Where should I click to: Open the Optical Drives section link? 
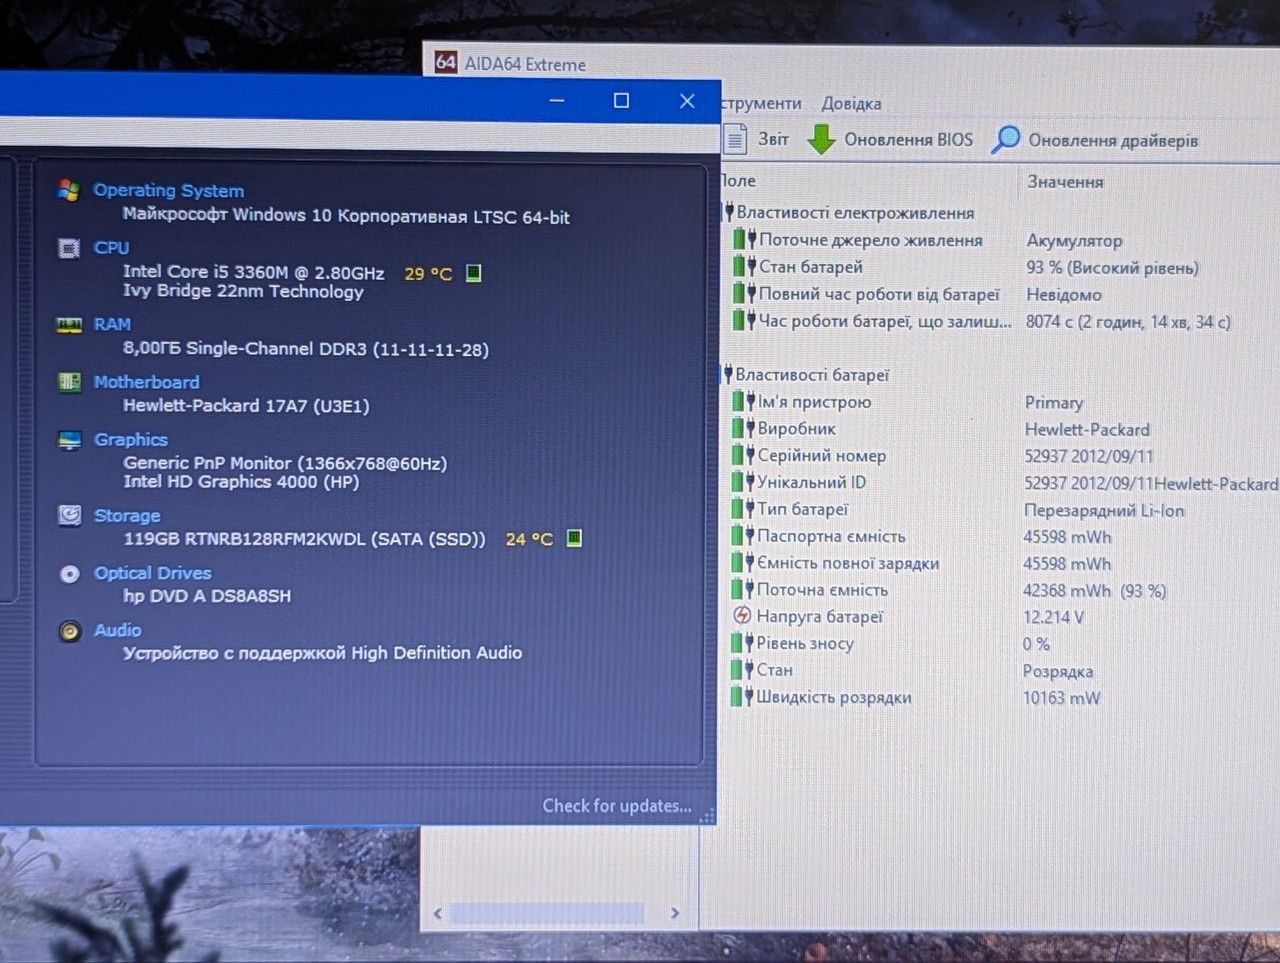[x=152, y=573]
